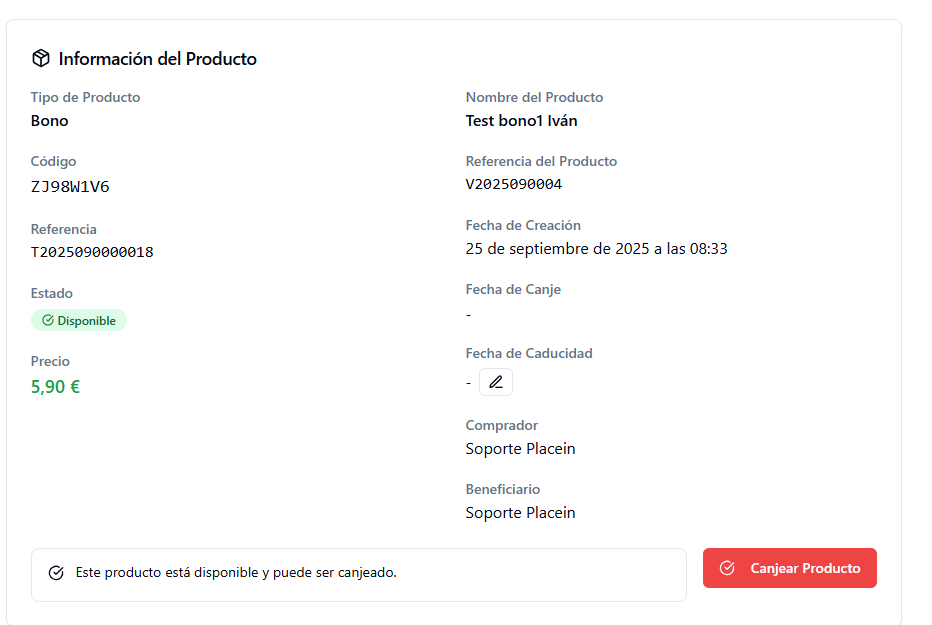Click the pencil edit icon for Fecha de Caducidad
This screenshot has width=932, height=625.
(496, 382)
